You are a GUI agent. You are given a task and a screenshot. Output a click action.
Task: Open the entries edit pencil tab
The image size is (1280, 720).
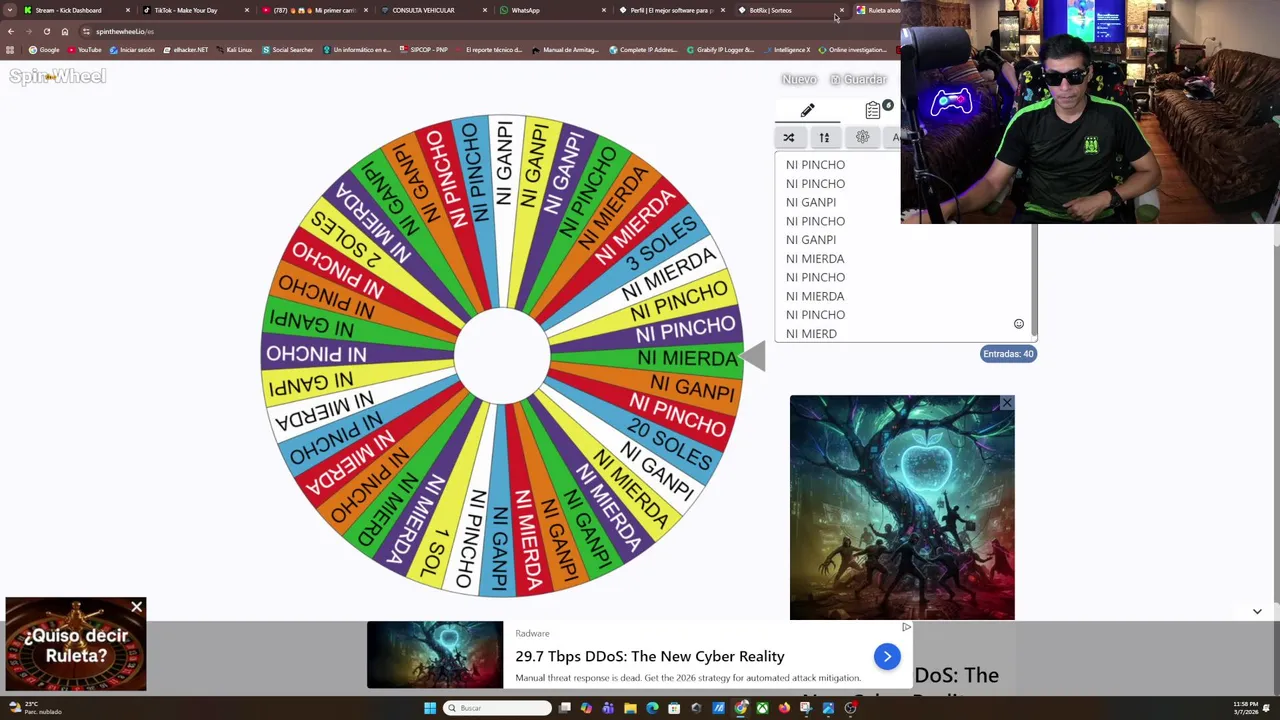807,111
